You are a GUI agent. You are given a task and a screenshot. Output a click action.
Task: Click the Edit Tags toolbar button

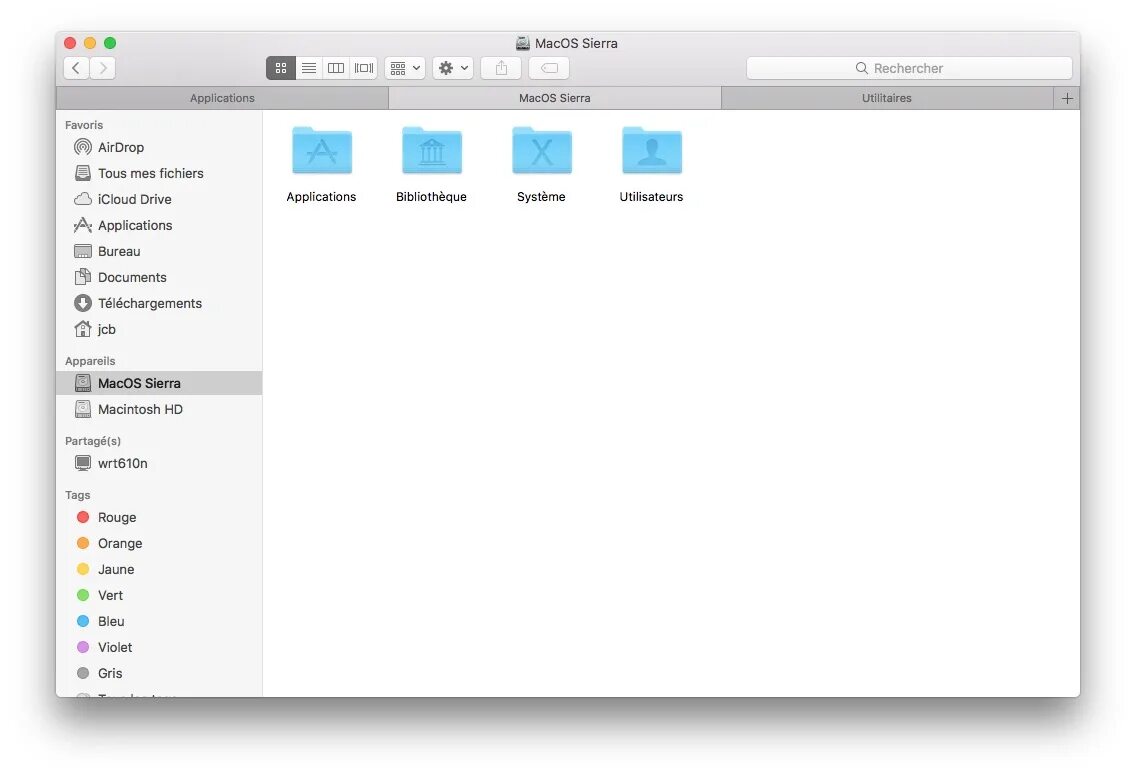click(x=549, y=68)
